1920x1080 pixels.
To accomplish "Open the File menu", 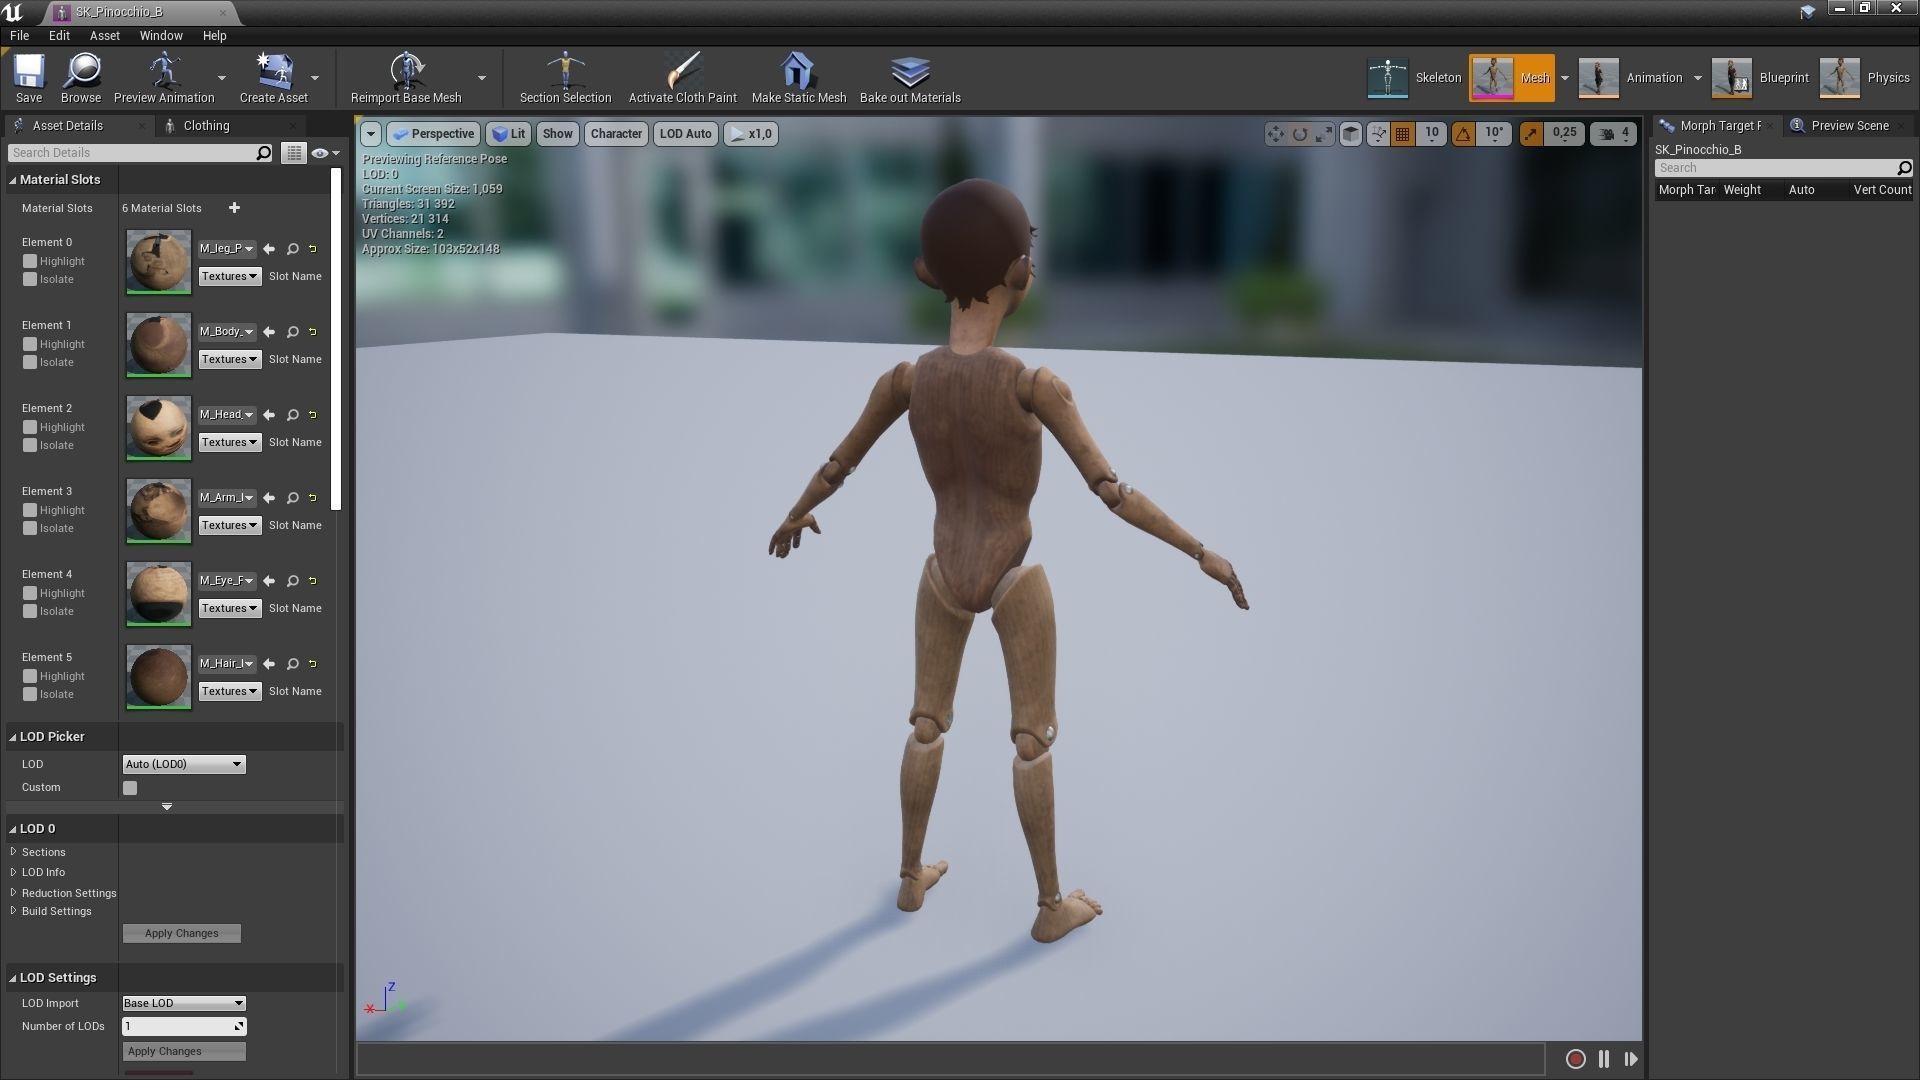I will click(x=19, y=35).
